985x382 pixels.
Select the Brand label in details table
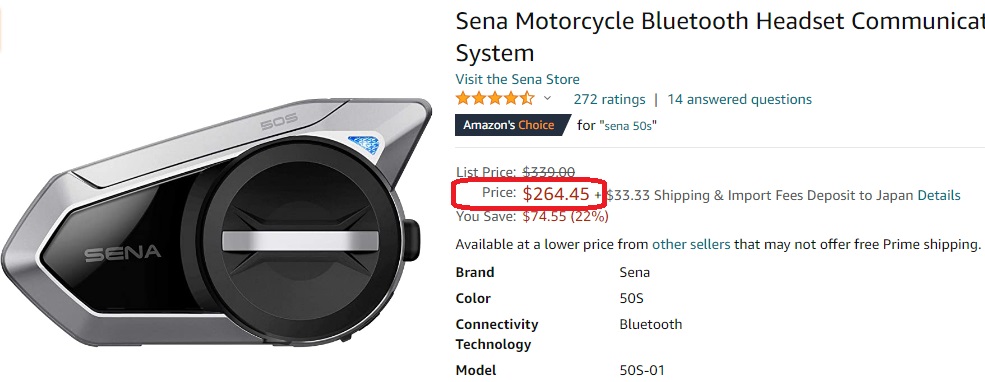click(x=475, y=272)
